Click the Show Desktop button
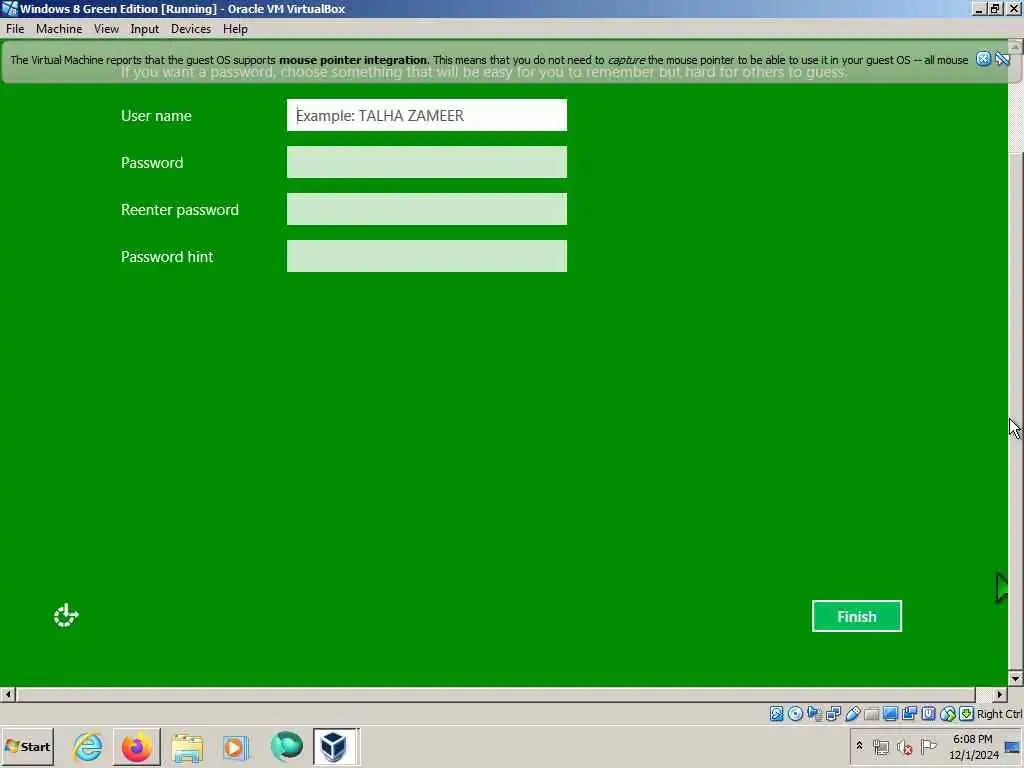 click(x=1012, y=746)
